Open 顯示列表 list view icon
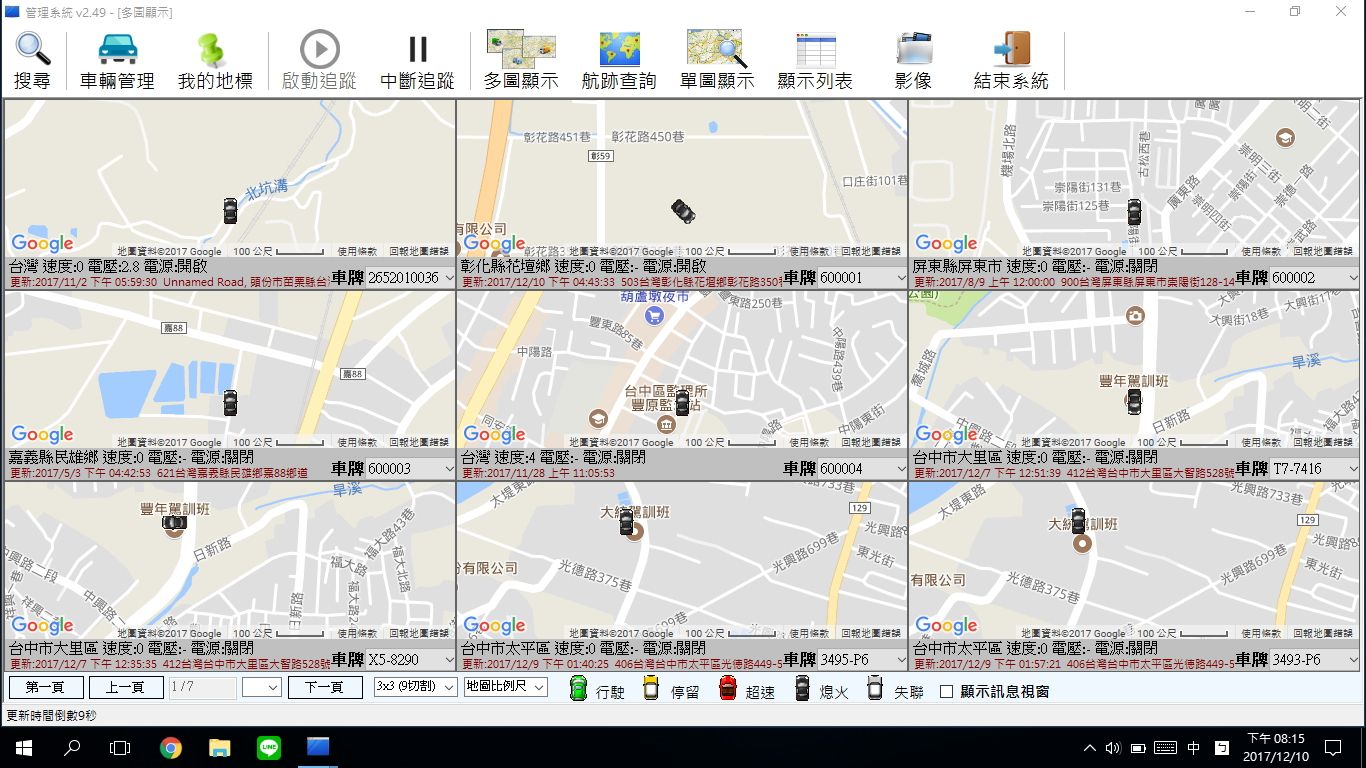This screenshot has height=768, width=1366. [x=815, y=50]
